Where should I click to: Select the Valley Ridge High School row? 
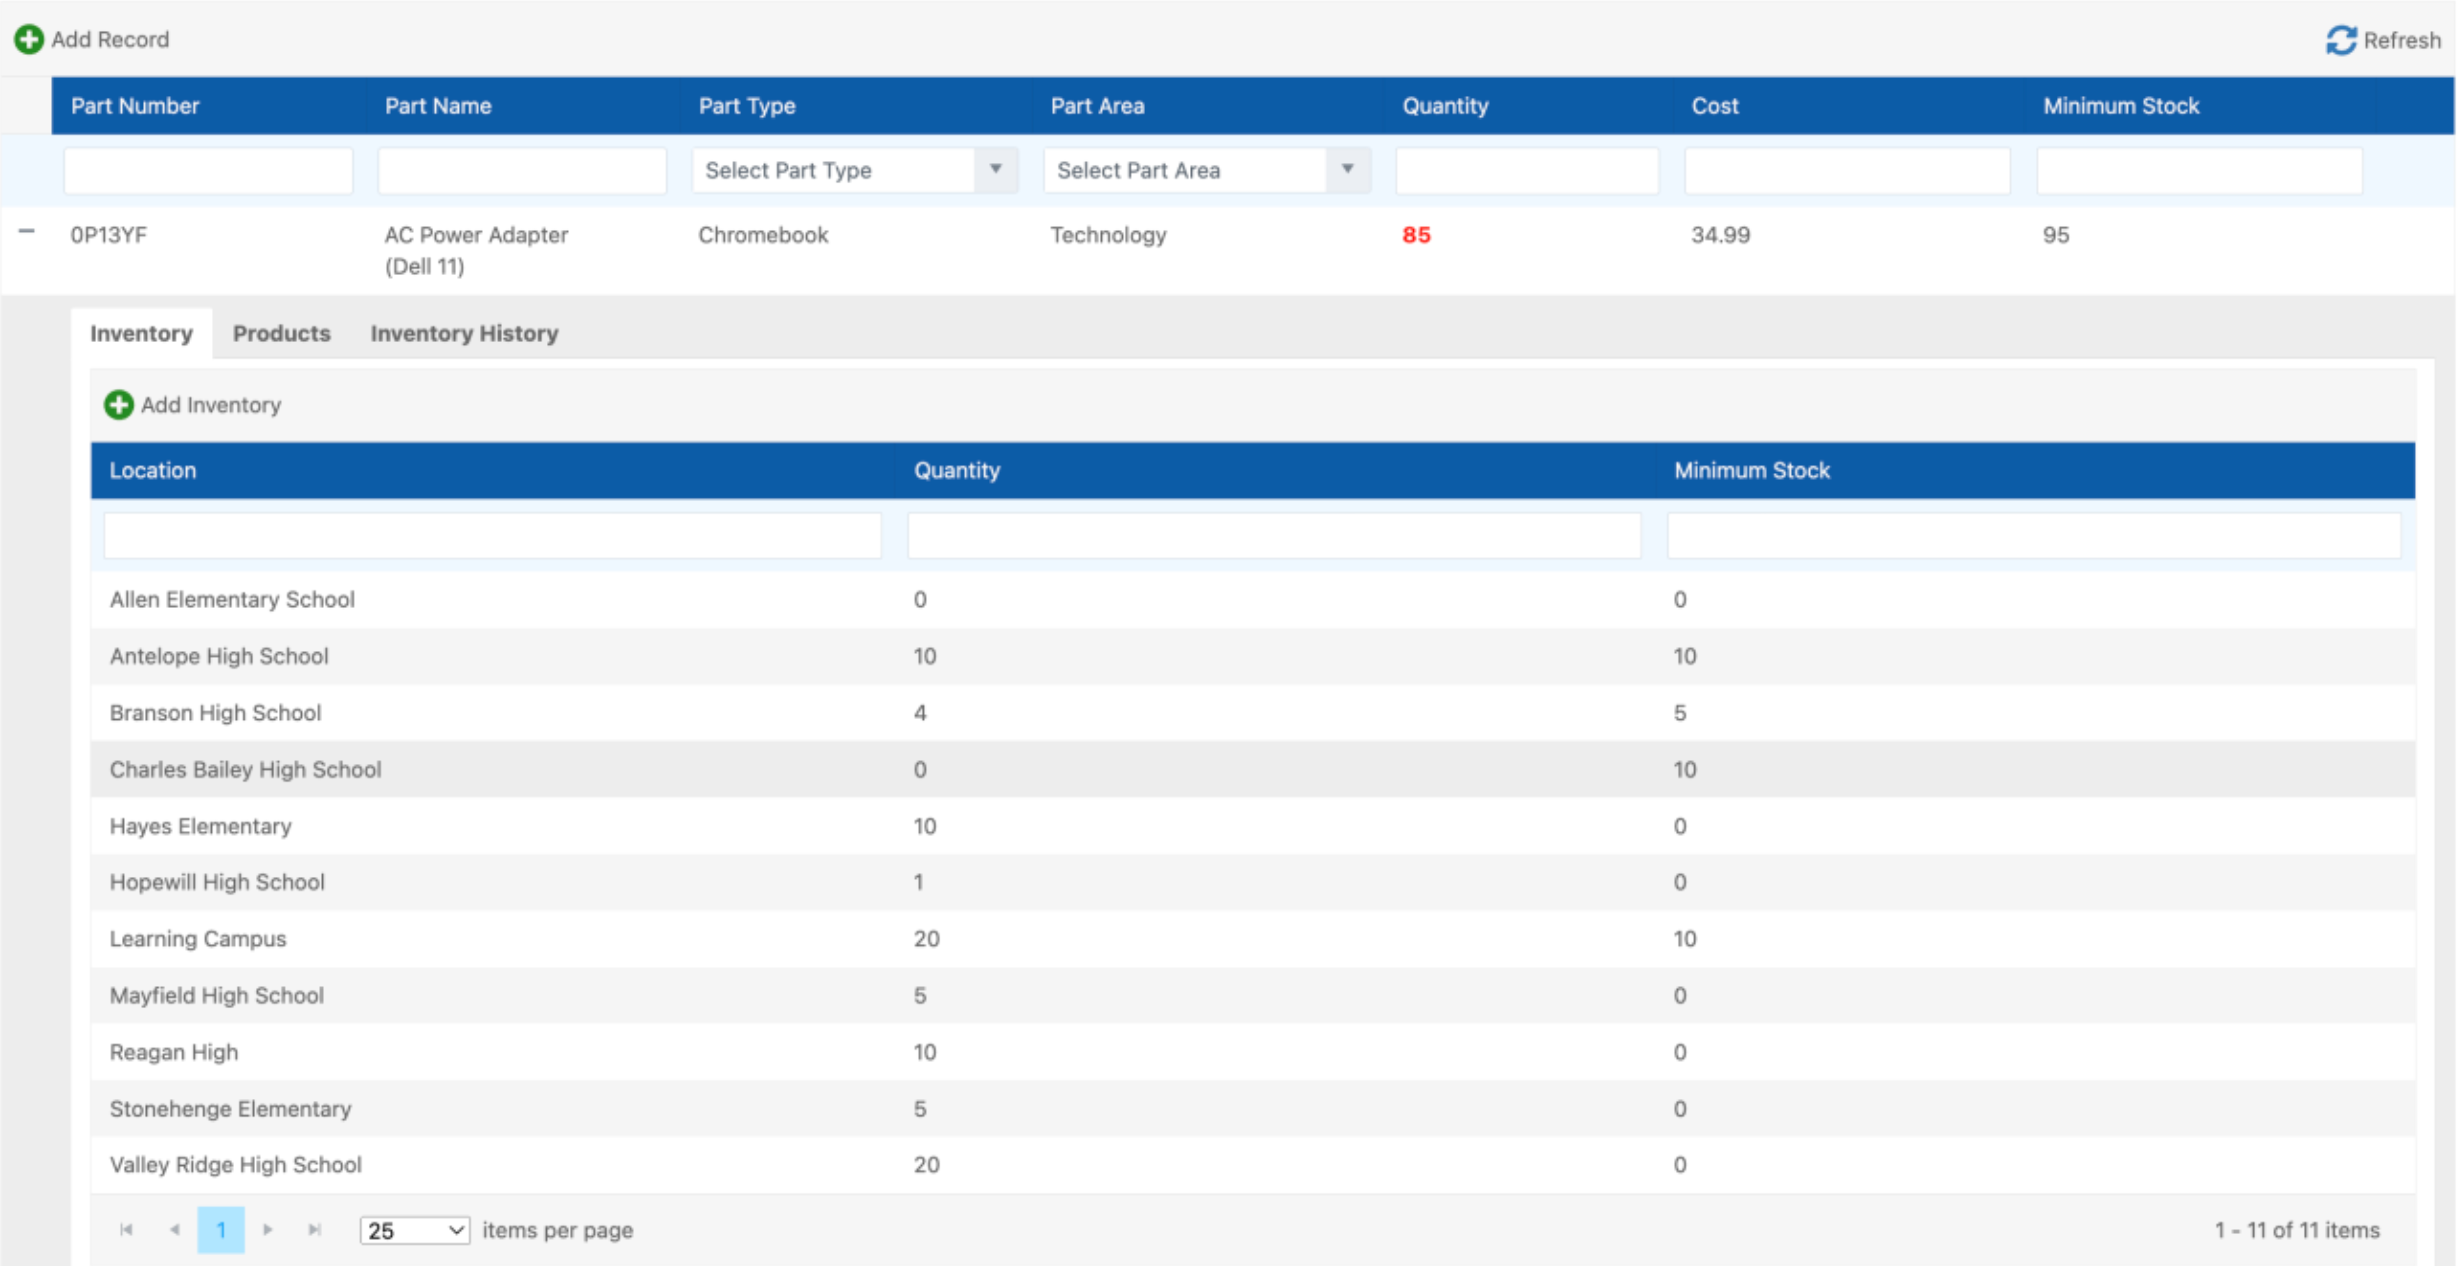pos(1253,1165)
